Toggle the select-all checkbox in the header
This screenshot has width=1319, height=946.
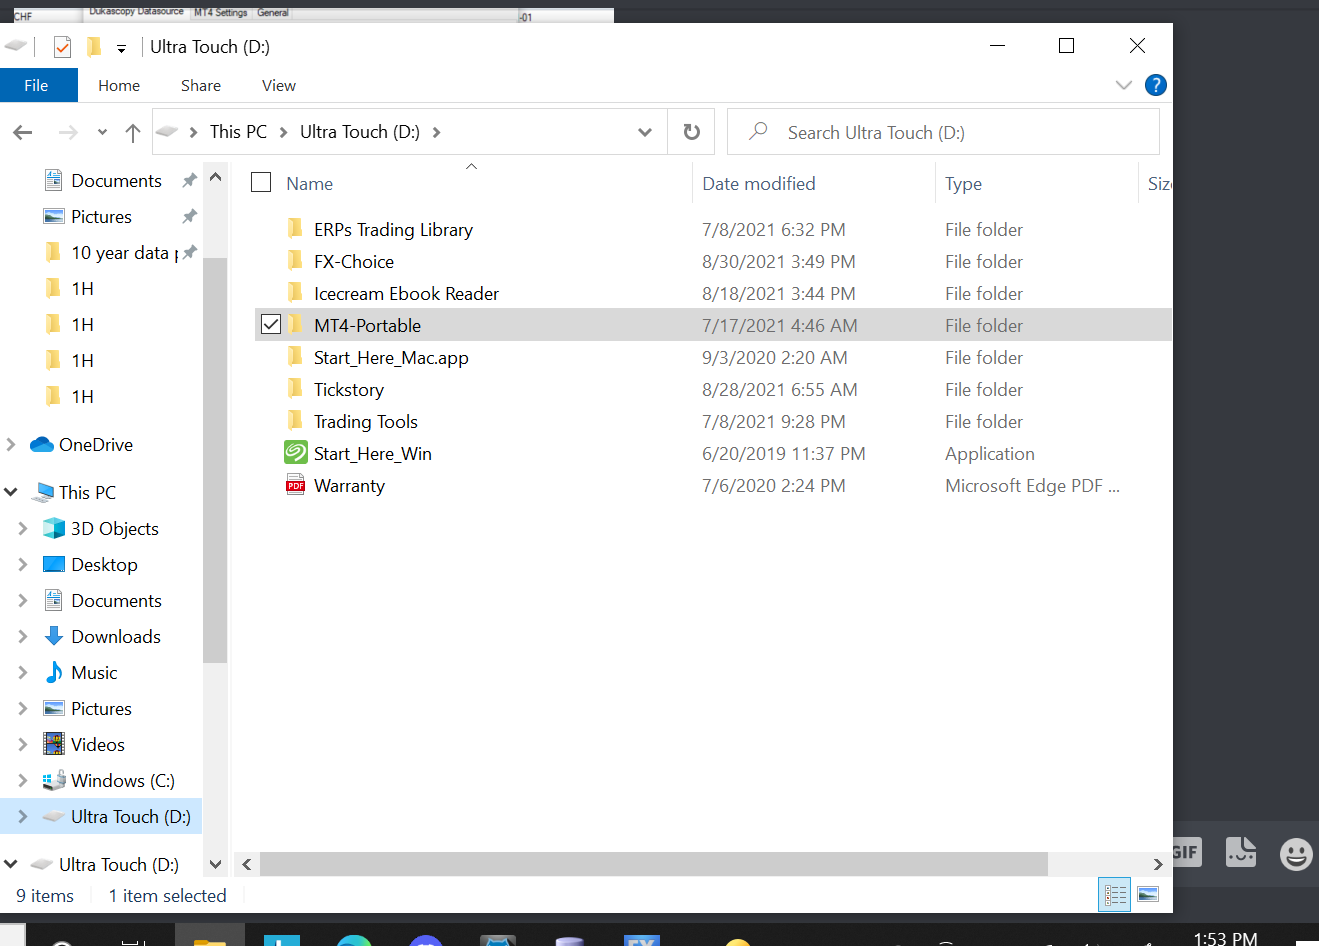coord(261,182)
